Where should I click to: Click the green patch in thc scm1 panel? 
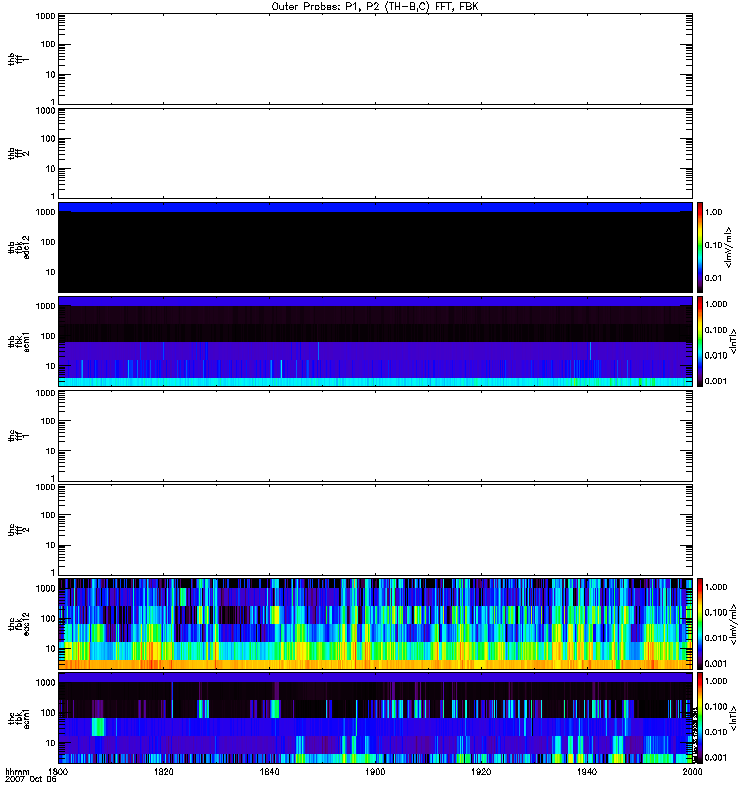[98, 726]
